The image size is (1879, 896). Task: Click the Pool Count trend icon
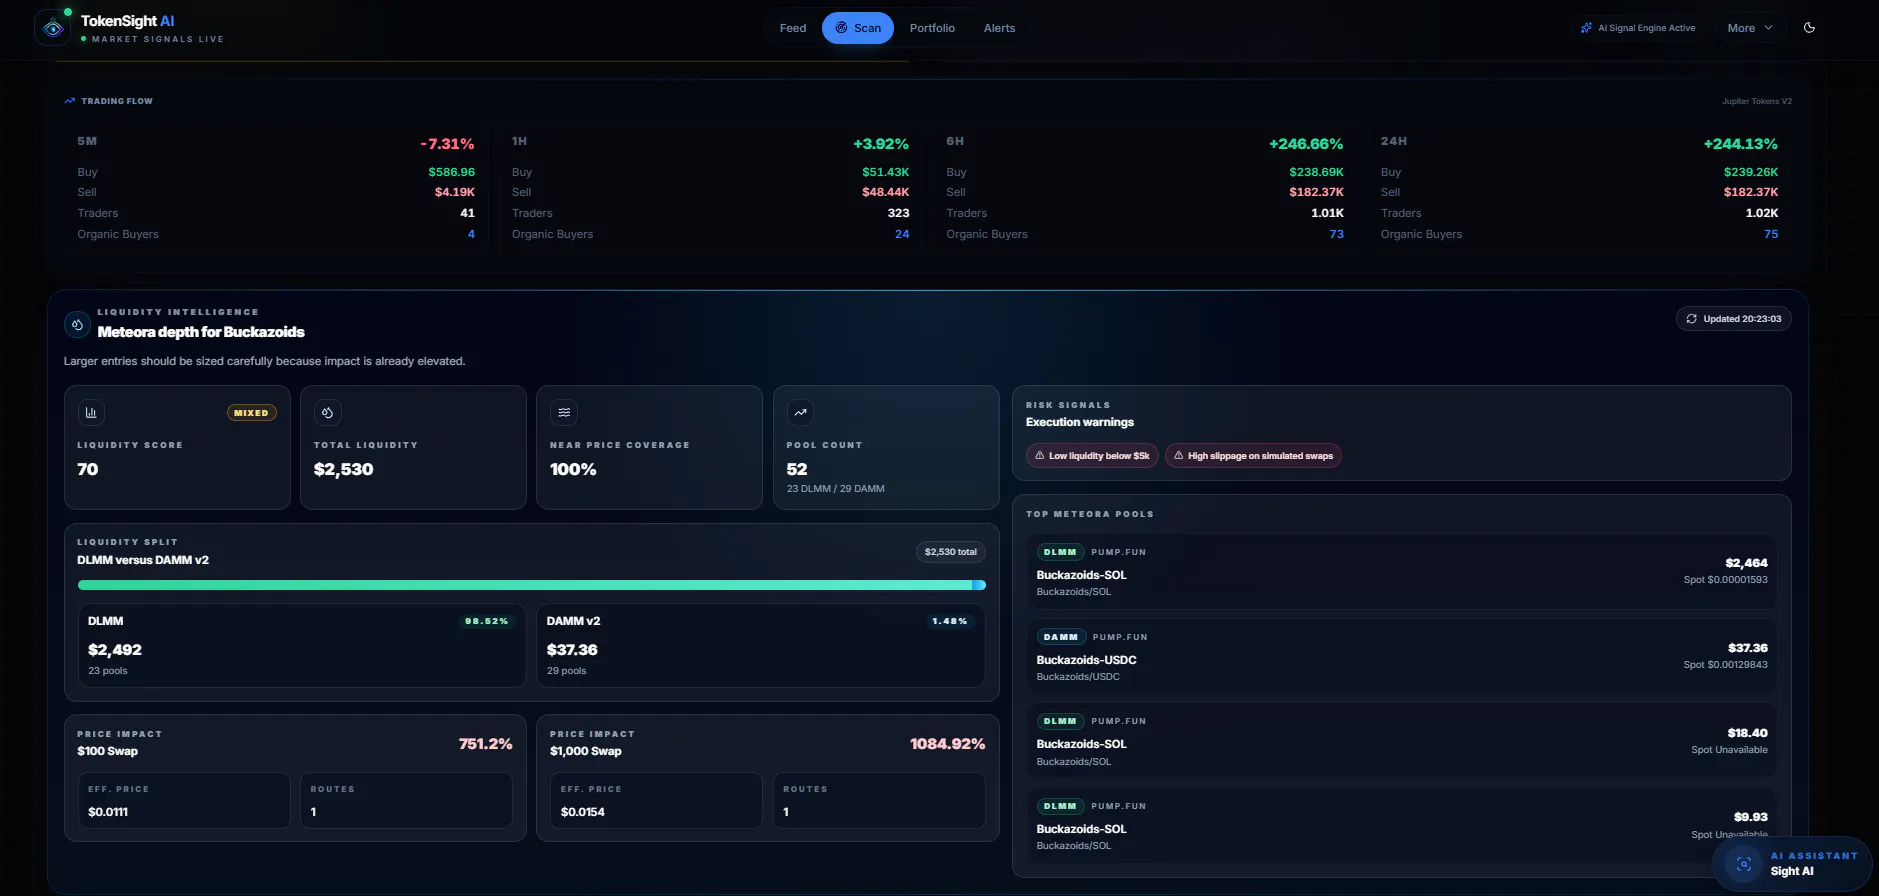[x=800, y=412]
